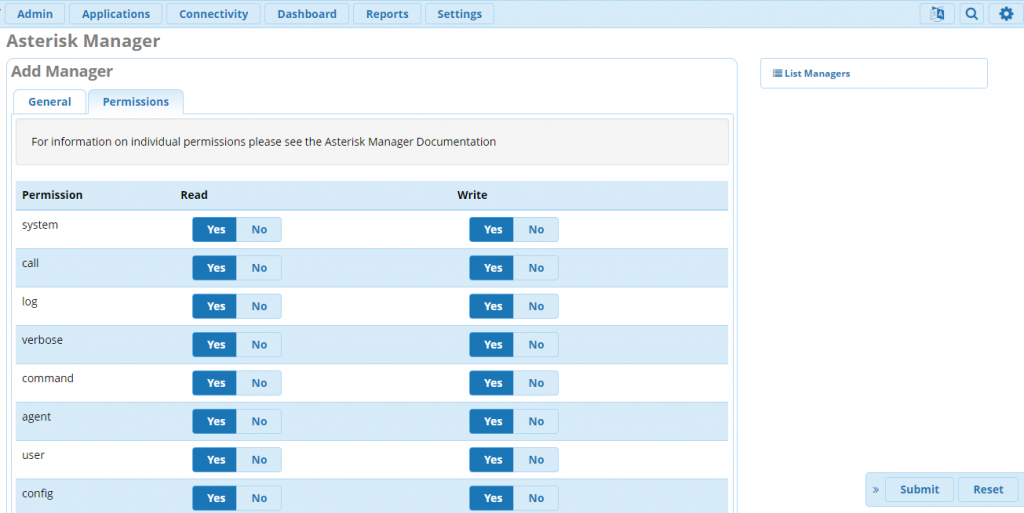The width and height of the screenshot is (1024, 513).
Task: Click the list icon beside List Managers
Action: (777, 74)
